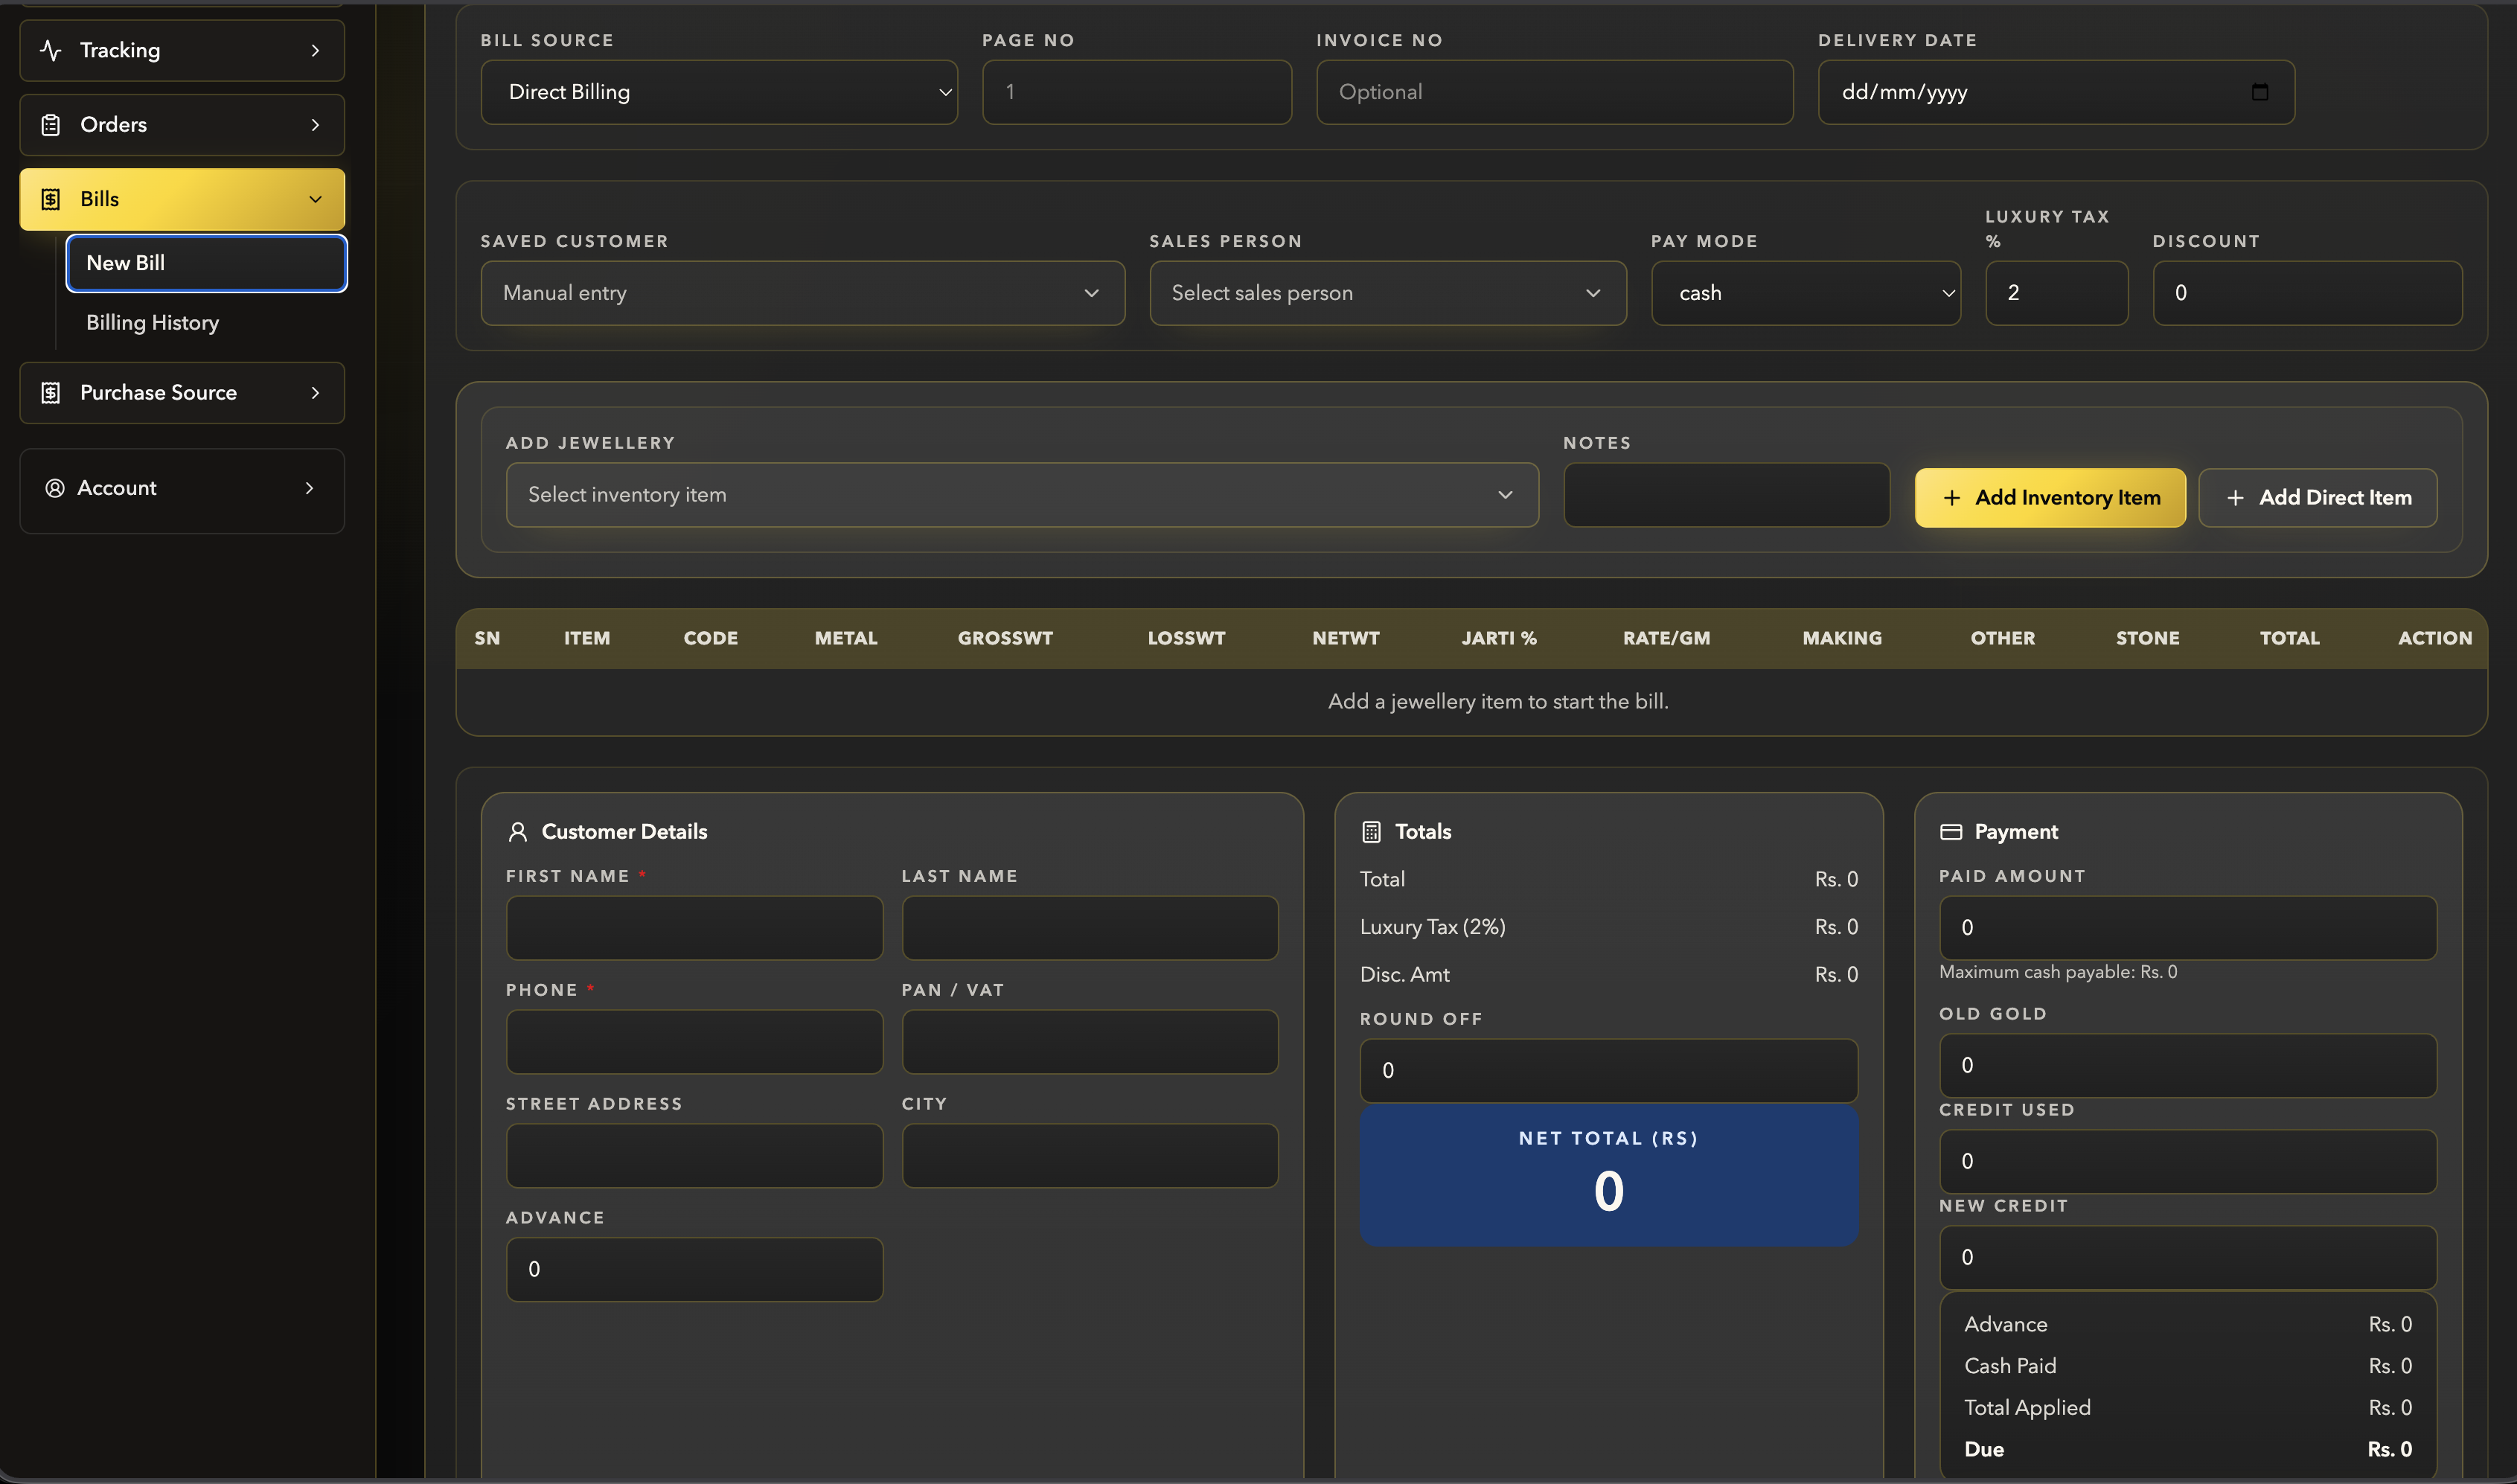2517x1484 pixels.
Task: Click the NET TOTAL (RS) blue panel
Action: point(1609,1176)
